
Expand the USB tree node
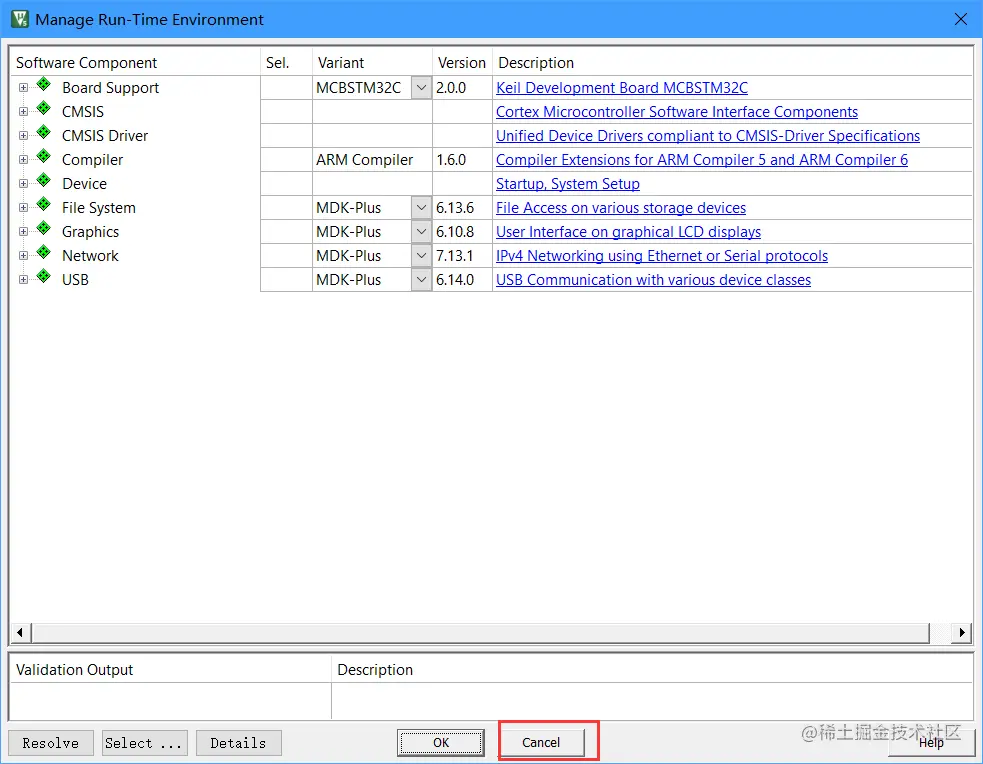tap(23, 280)
